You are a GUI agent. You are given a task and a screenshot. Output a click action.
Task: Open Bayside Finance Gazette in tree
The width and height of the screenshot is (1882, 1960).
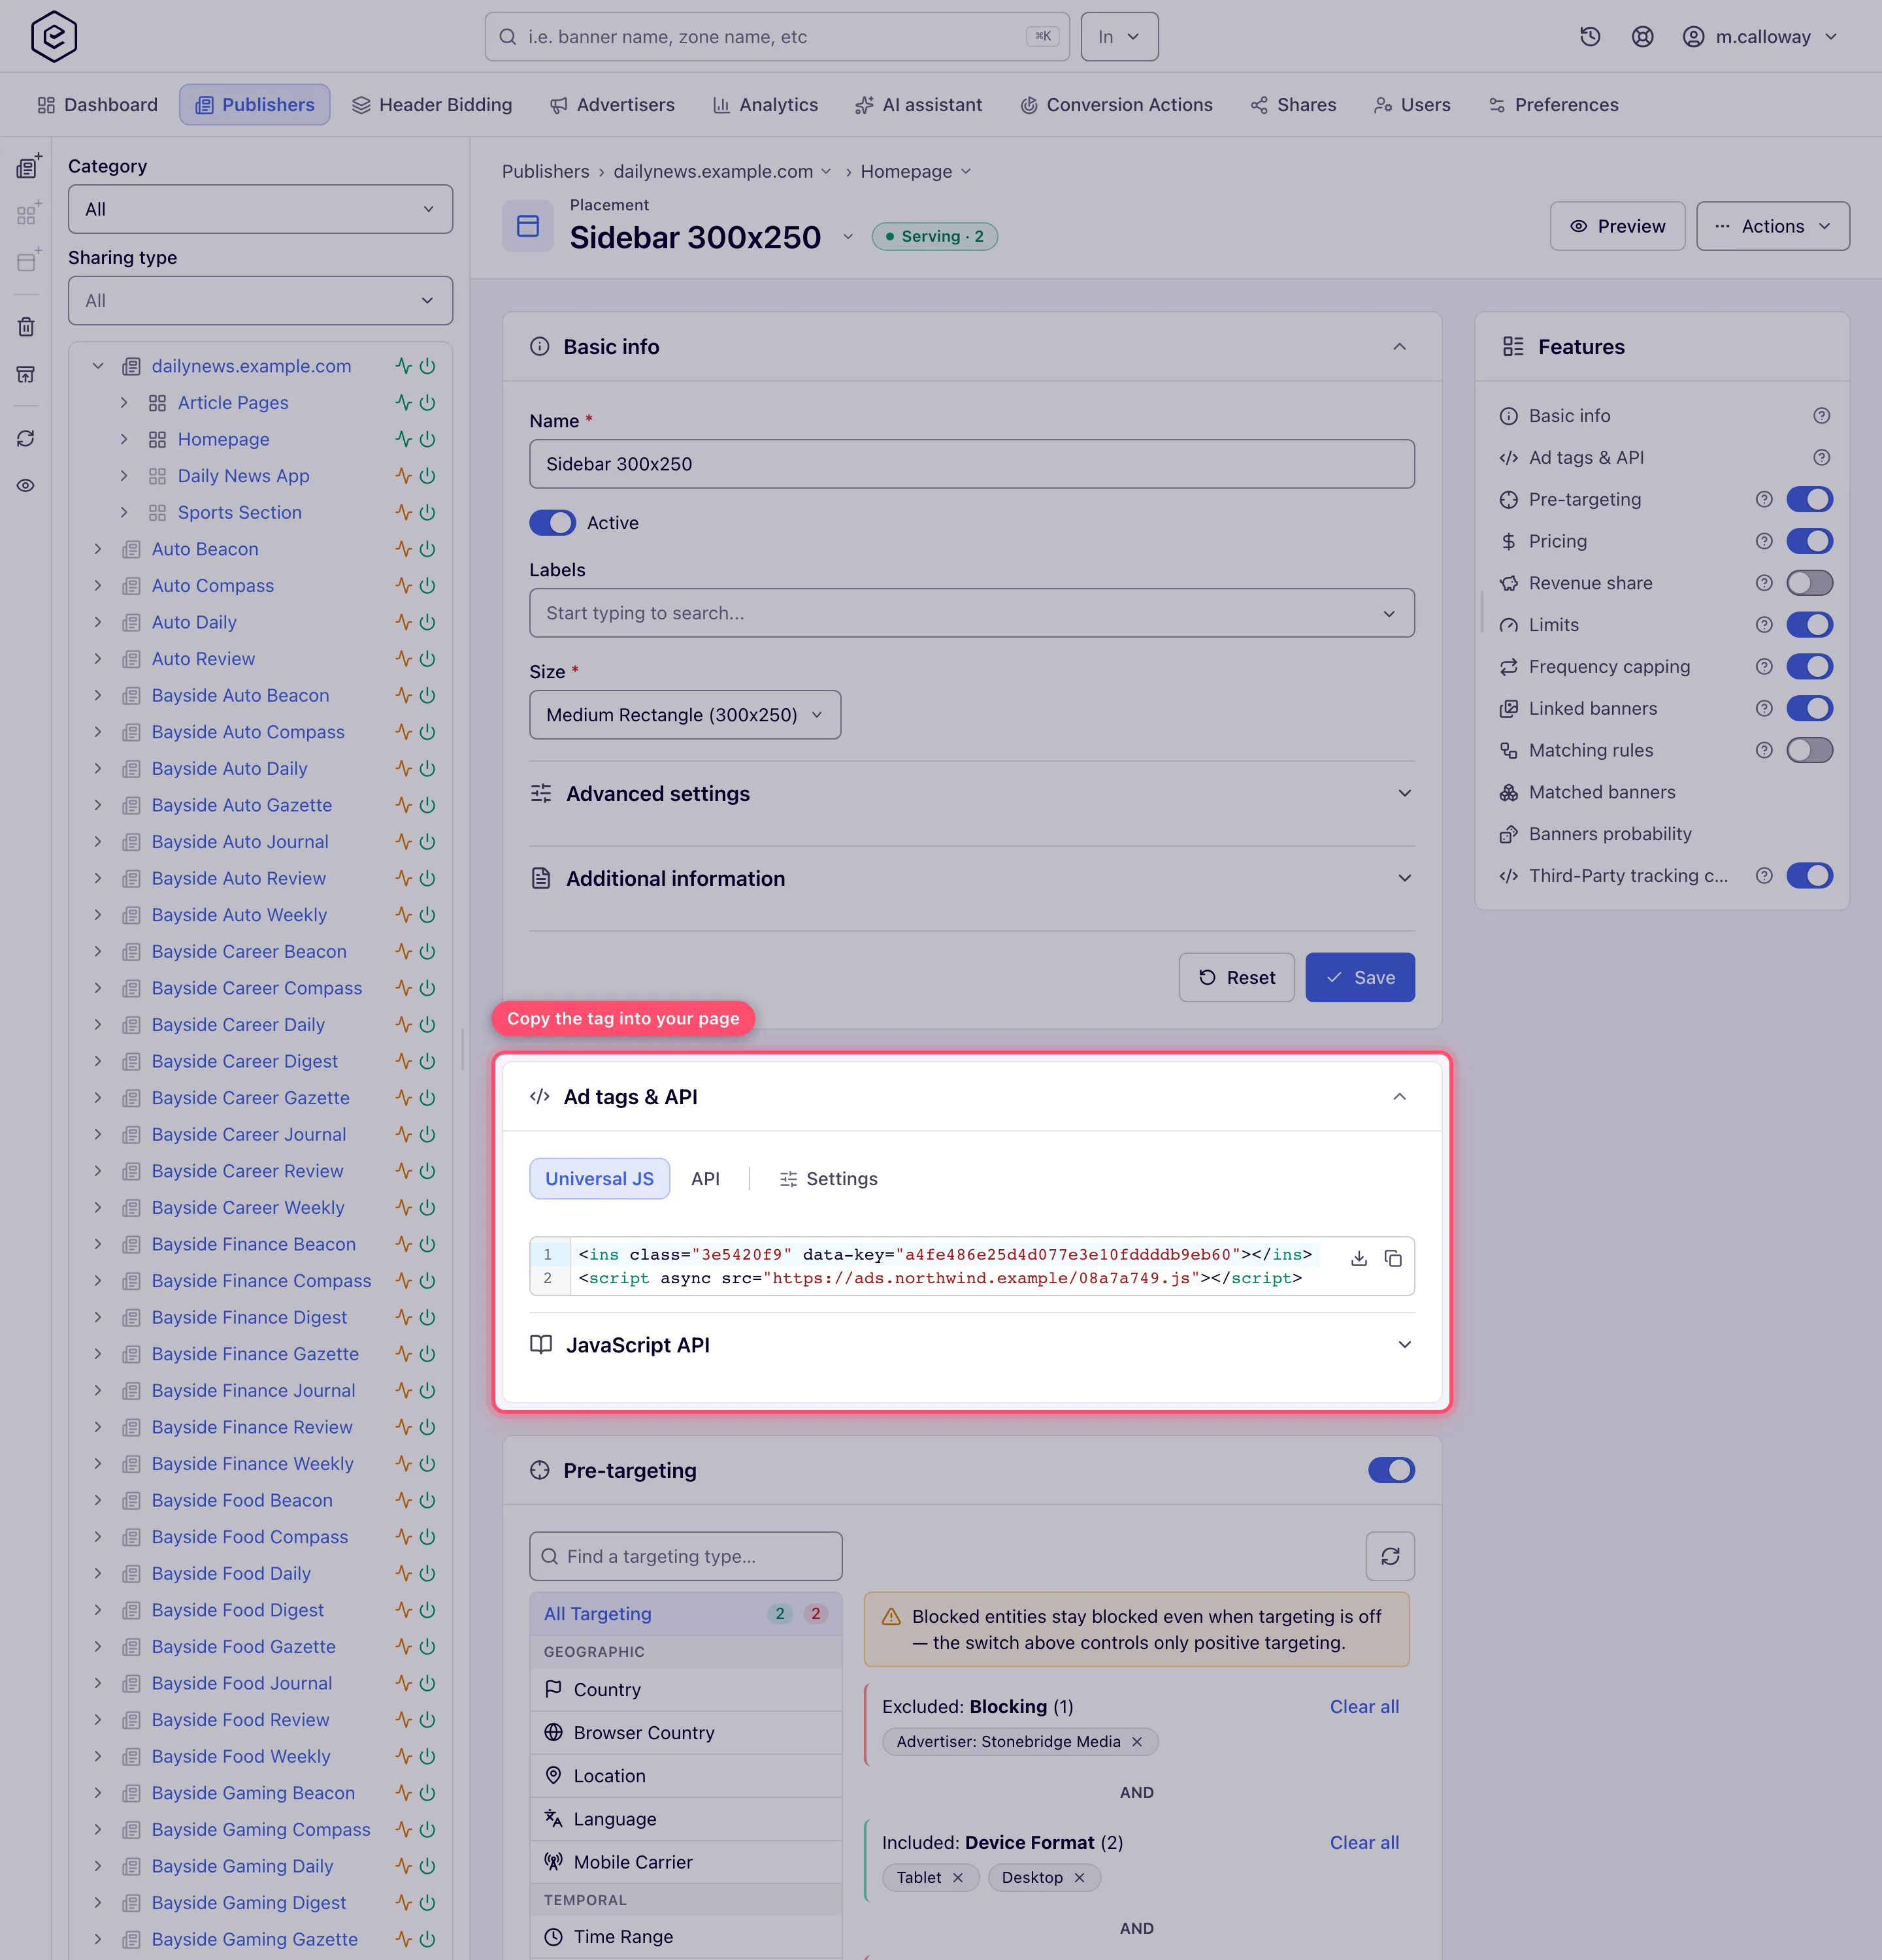(255, 1354)
